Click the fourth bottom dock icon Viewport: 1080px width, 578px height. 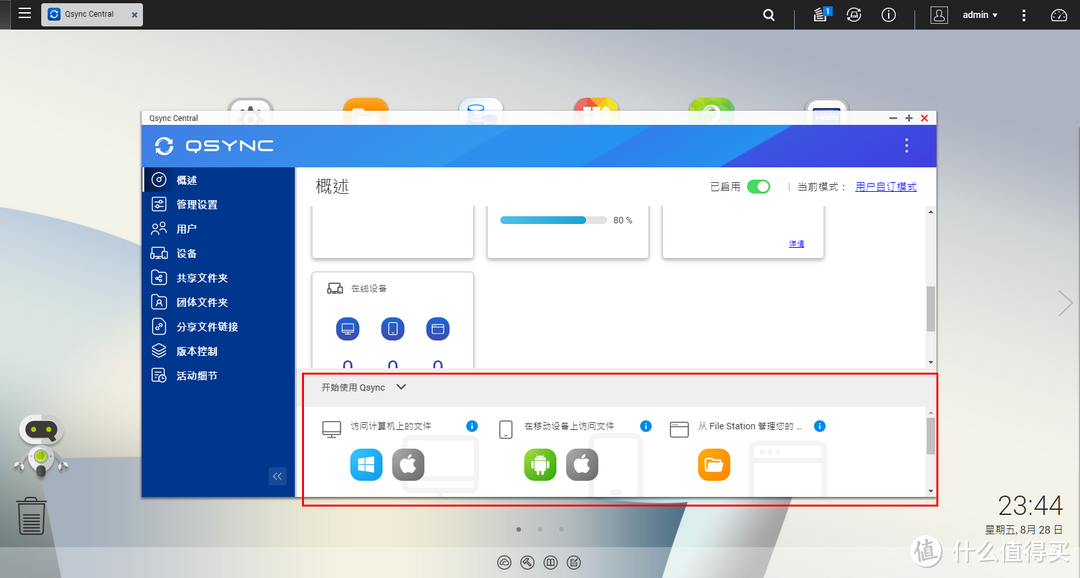(574, 563)
